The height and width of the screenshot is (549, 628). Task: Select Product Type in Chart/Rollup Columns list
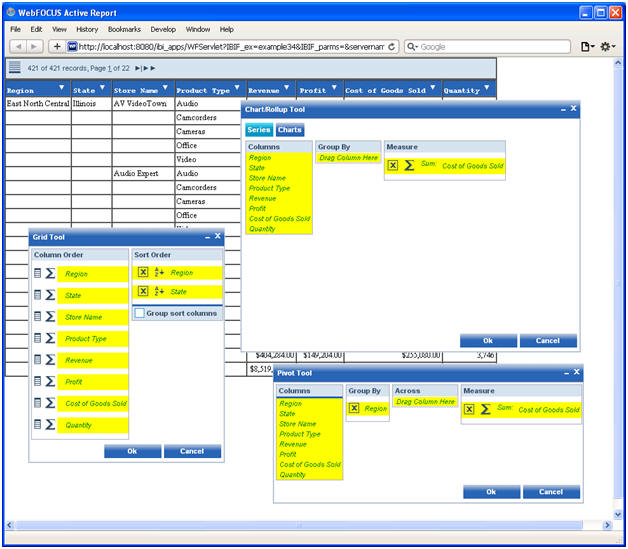click(269, 188)
